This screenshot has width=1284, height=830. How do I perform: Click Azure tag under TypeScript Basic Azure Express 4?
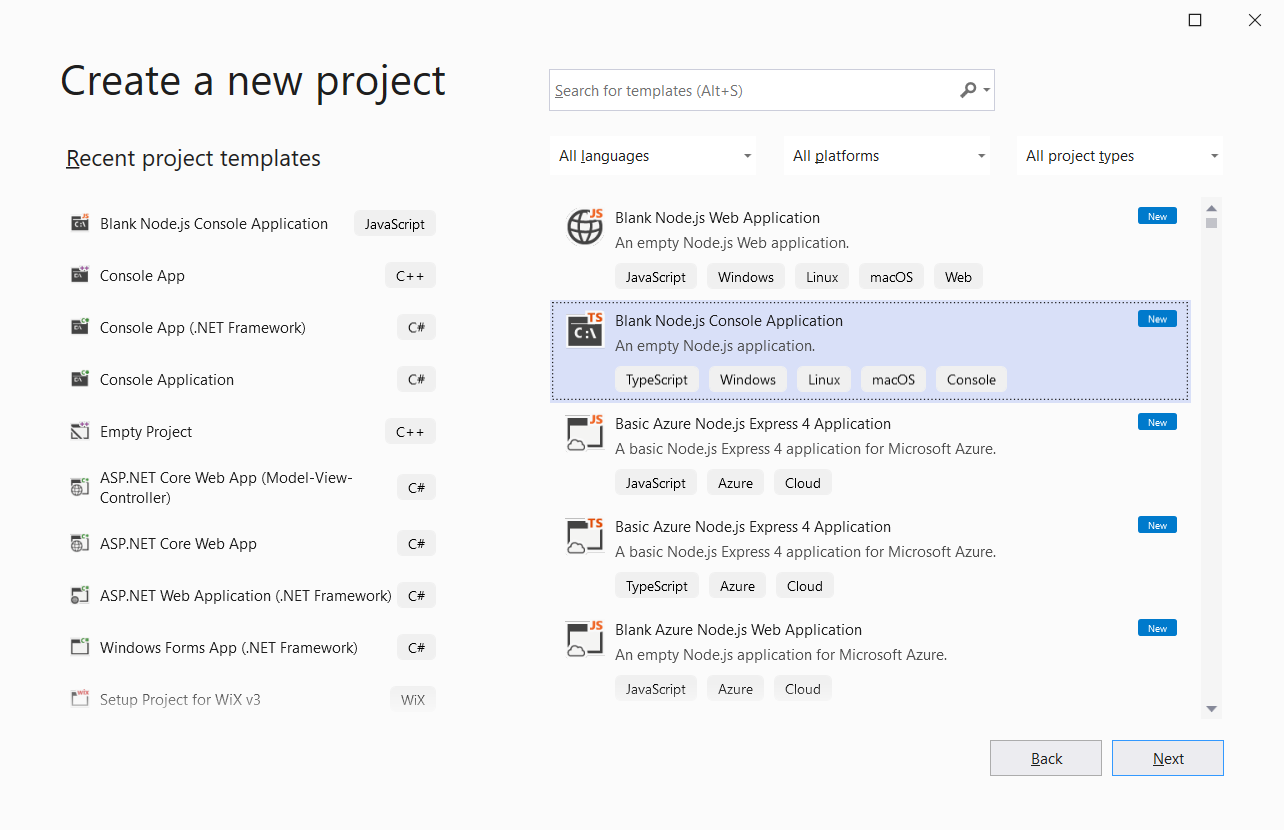[x=737, y=586]
